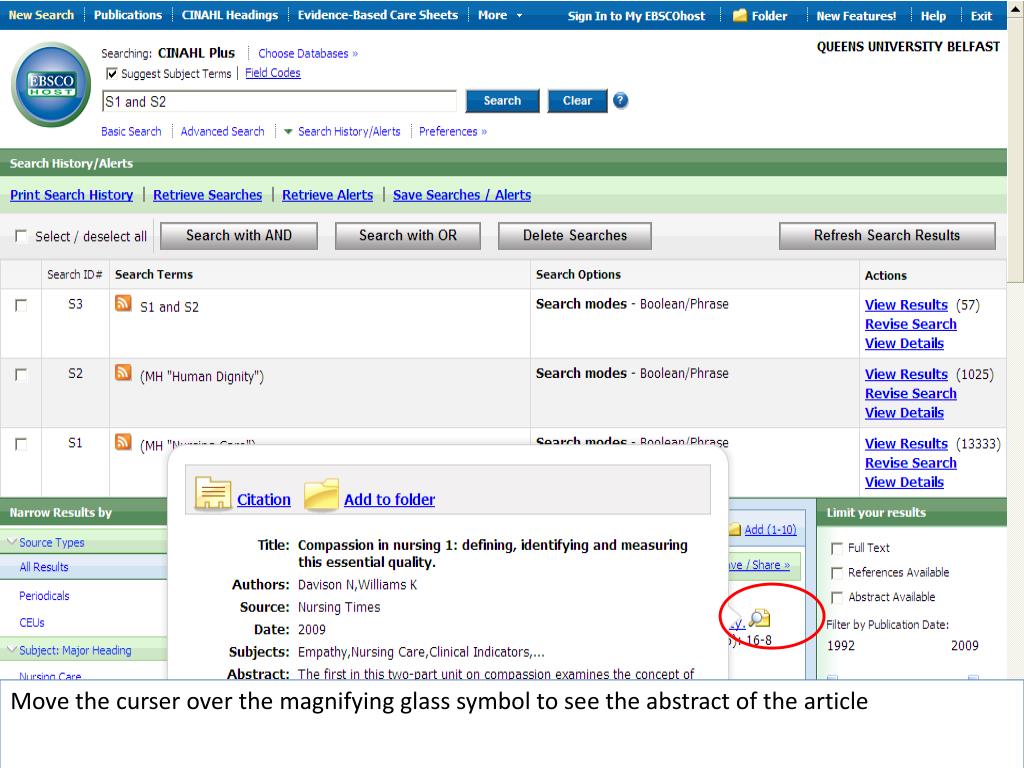Click the Clear button
The width and height of the screenshot is (1024, 768).
[x=577, y=101]
